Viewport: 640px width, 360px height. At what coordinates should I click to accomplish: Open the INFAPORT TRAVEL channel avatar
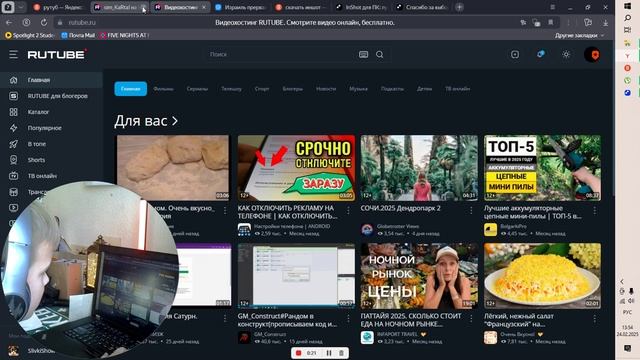coord(367,338)
